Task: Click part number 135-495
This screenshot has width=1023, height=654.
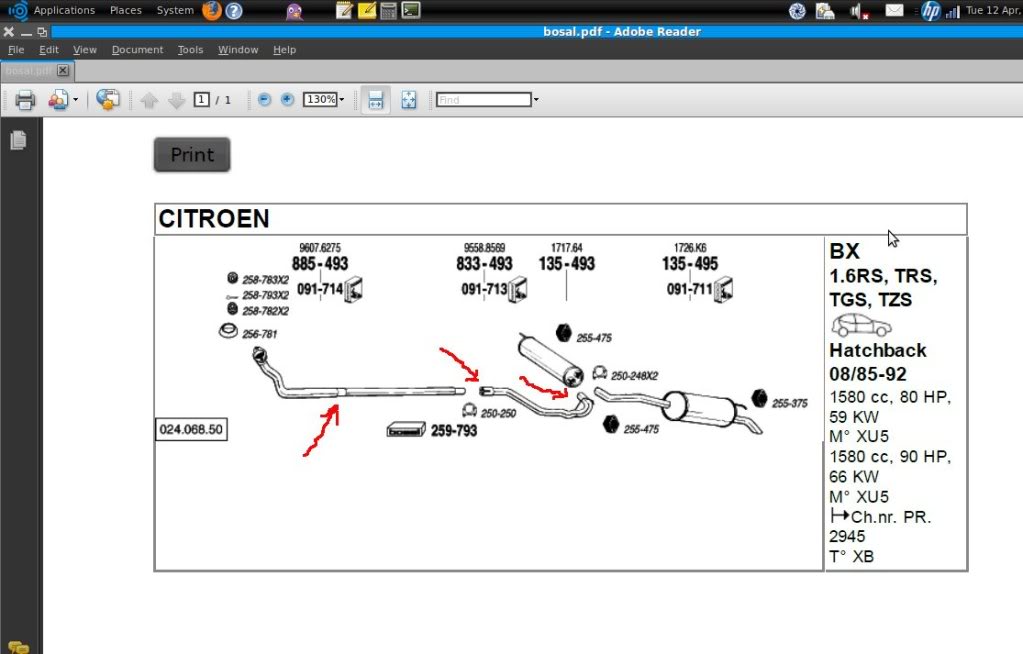Action: [x=690, y=264]
